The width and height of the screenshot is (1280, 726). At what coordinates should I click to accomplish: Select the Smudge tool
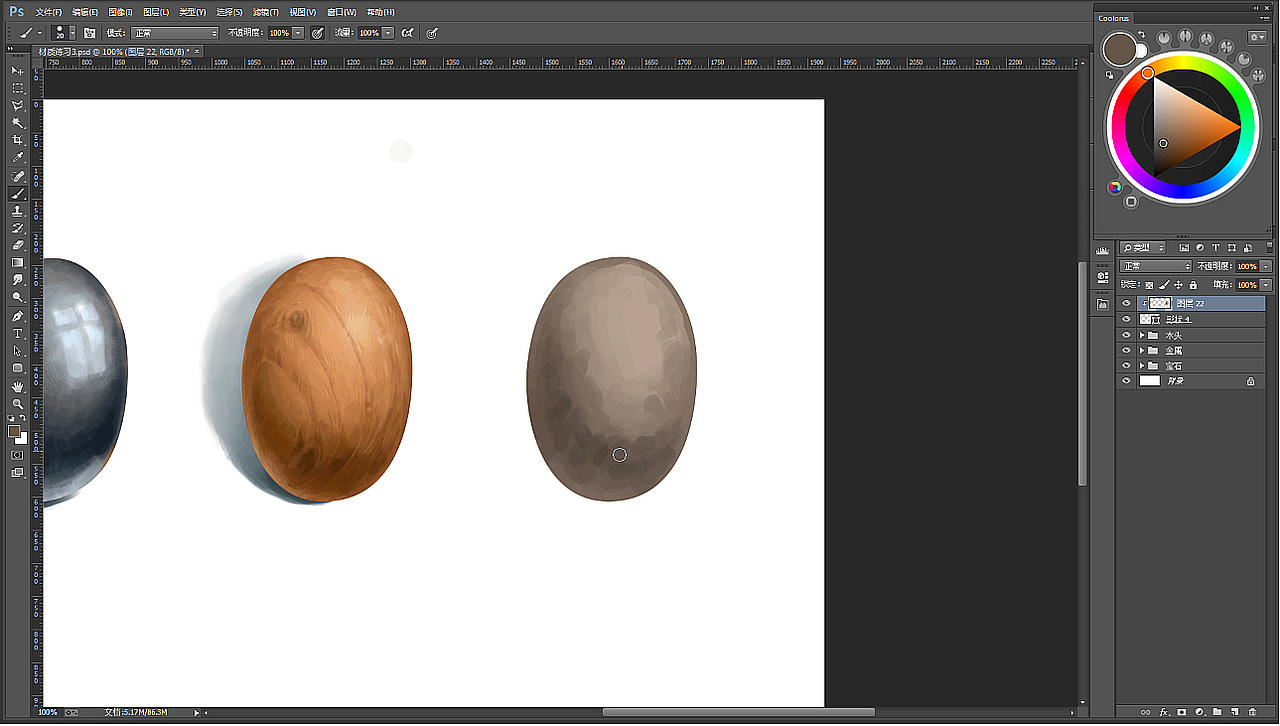tap(17, 280)
